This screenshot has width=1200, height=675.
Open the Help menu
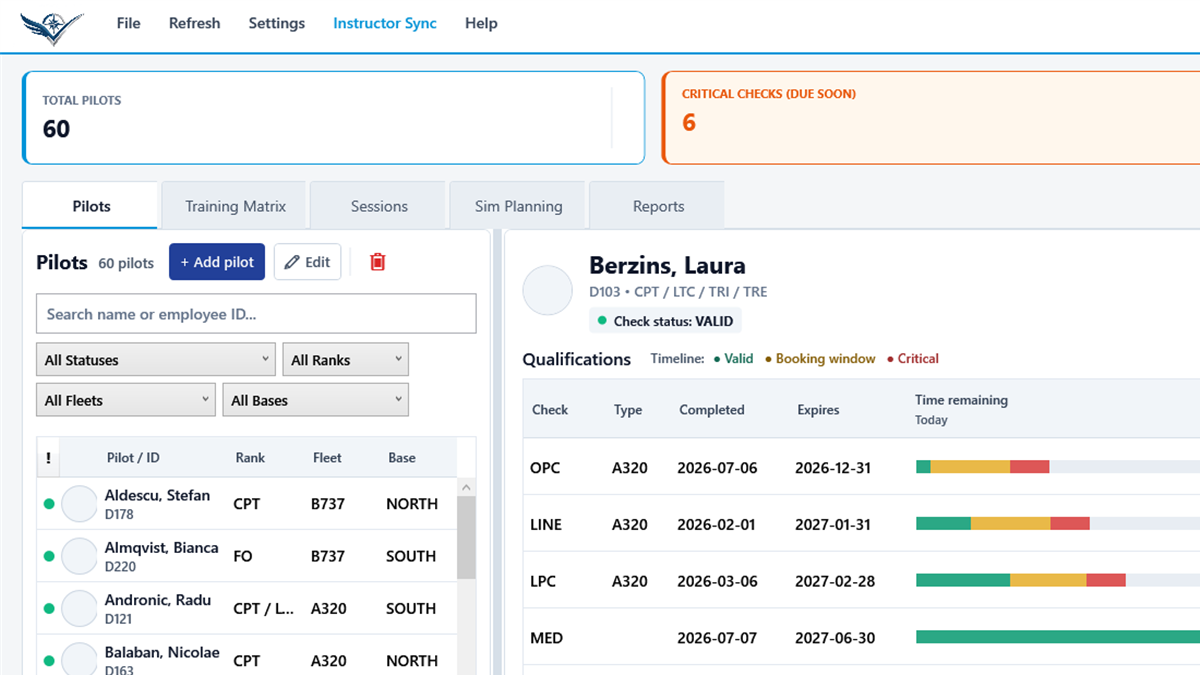coord(481,23)
